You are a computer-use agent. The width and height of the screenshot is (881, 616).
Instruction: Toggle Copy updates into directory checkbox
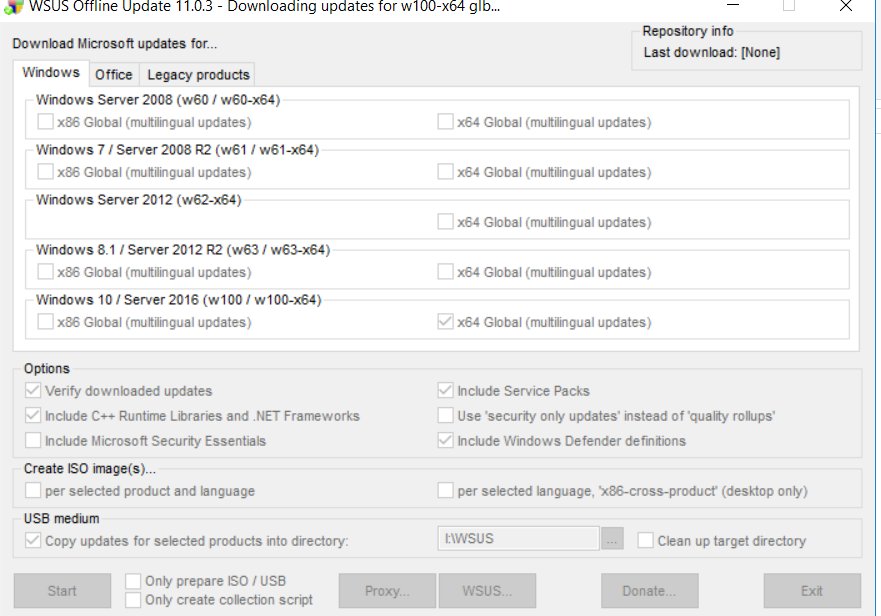[x=33, y=540]
